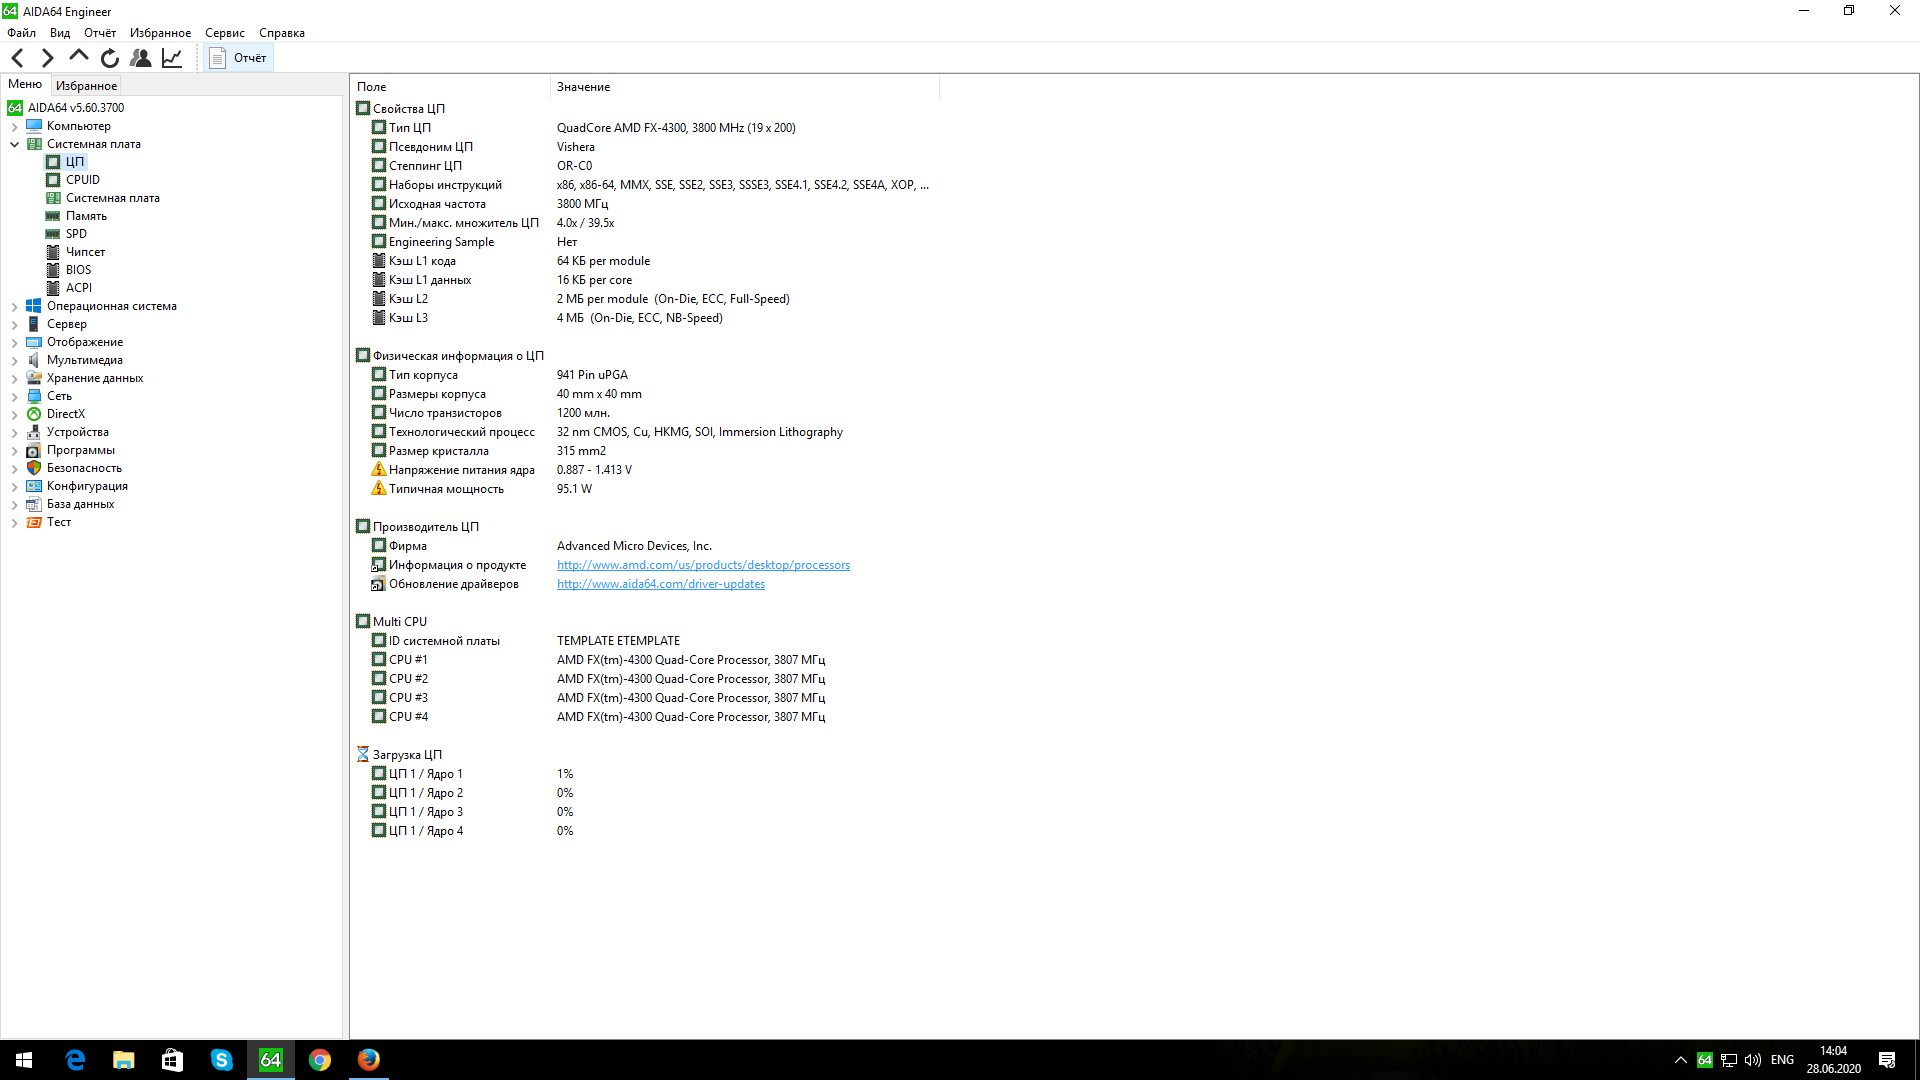Screen dimensions: 1920x1080
Task: Open Firefox from taskbar
Action: pyautogui.click(x=369, y=1060)
